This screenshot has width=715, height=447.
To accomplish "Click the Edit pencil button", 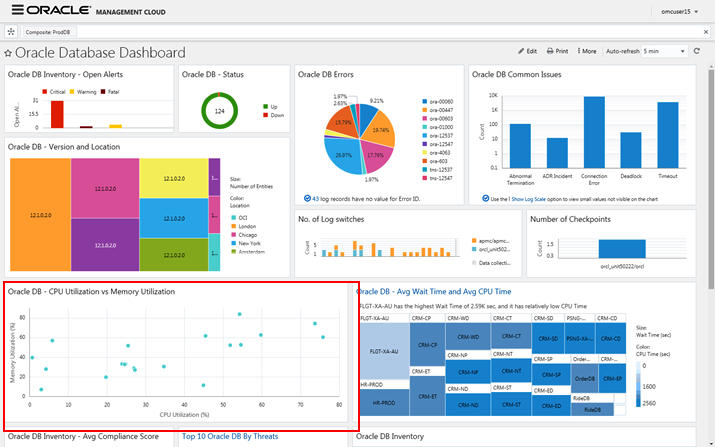I will point(528,51).
